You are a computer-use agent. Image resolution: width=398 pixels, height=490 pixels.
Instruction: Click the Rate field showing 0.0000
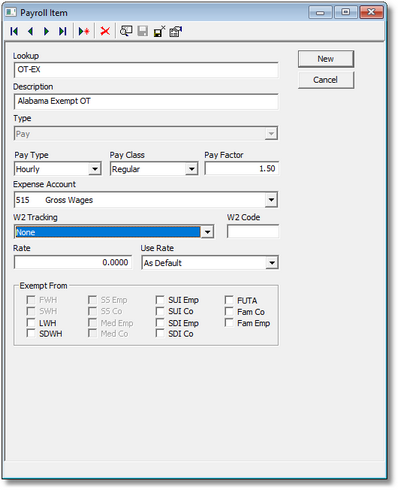click(73, 262)
